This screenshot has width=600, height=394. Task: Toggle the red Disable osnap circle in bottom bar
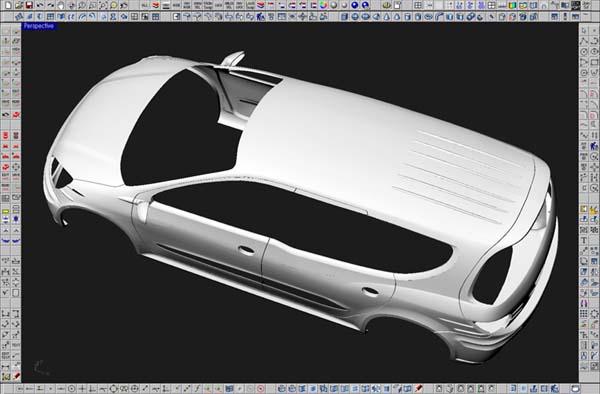(261, 389)
